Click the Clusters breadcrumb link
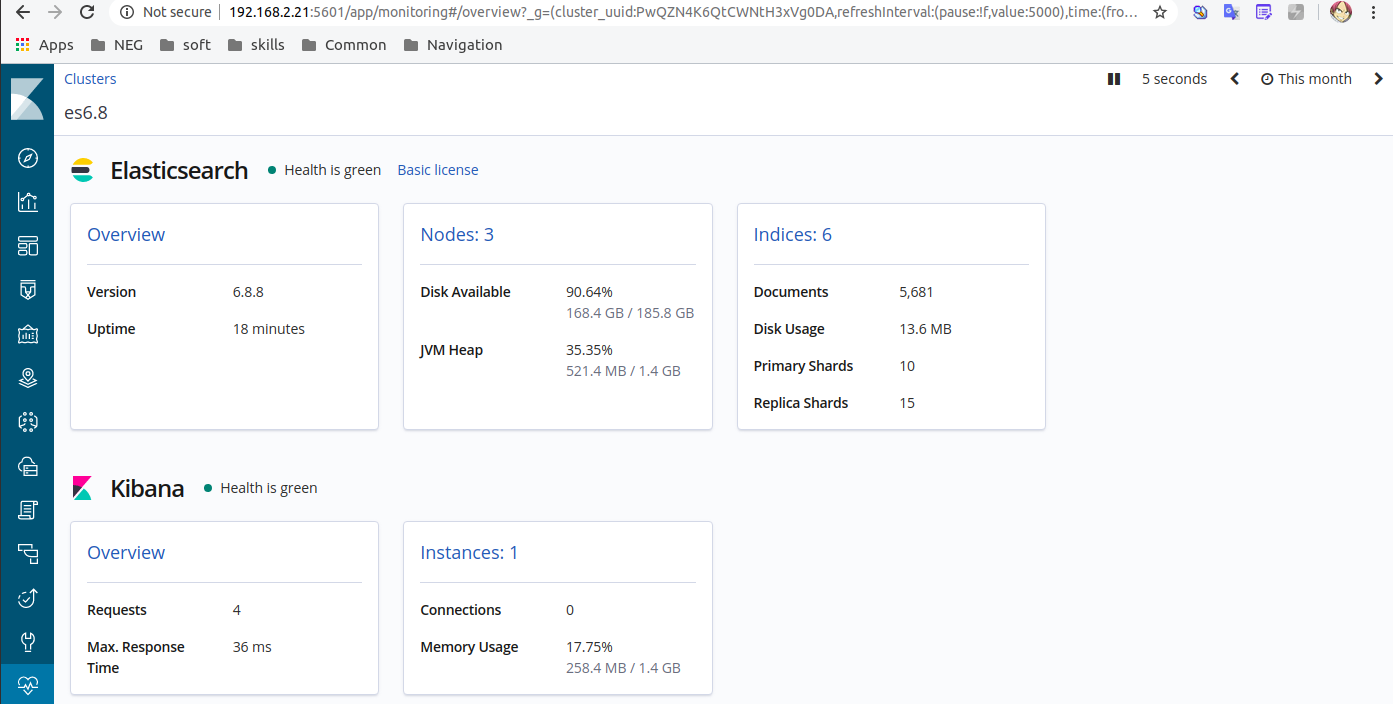1393x704 pixels. [x=90, y=79]
